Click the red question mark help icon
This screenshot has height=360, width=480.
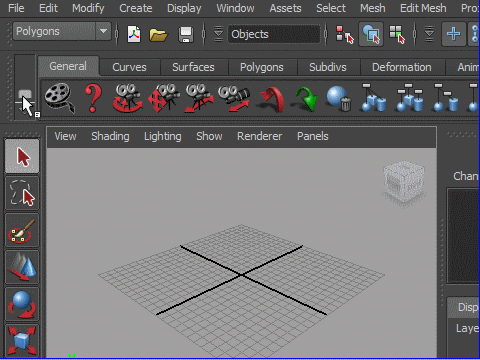pyautogui.click(x=93, y=98)
